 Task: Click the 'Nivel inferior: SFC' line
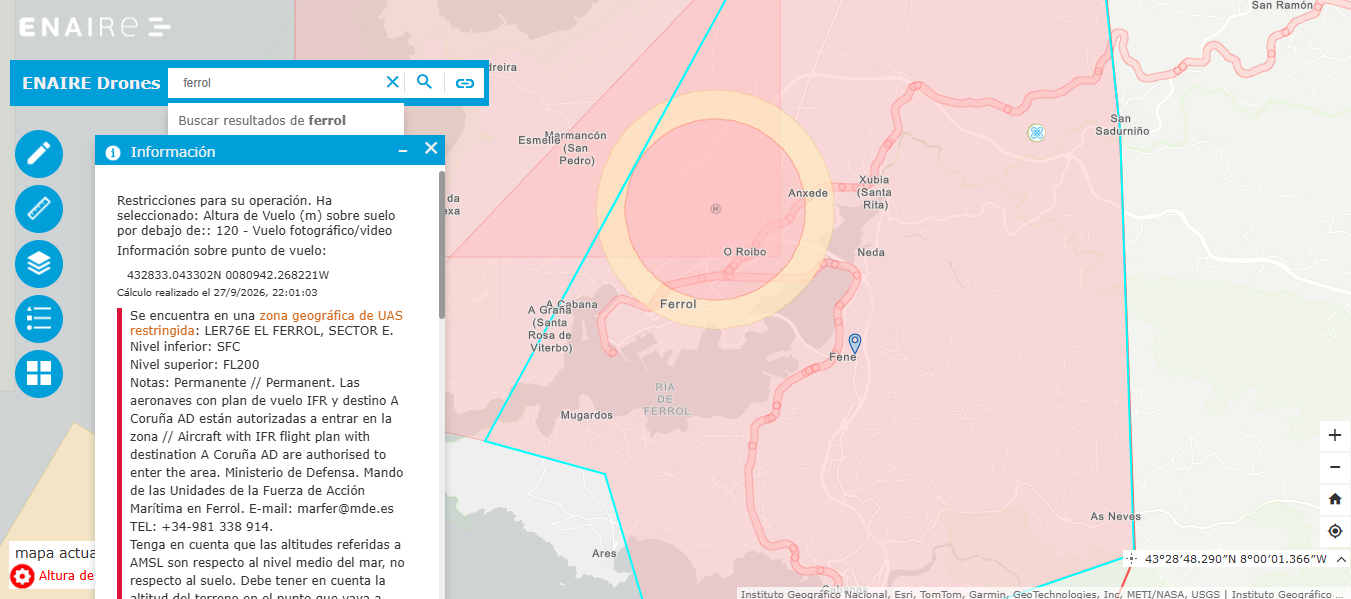pos(185,346)
